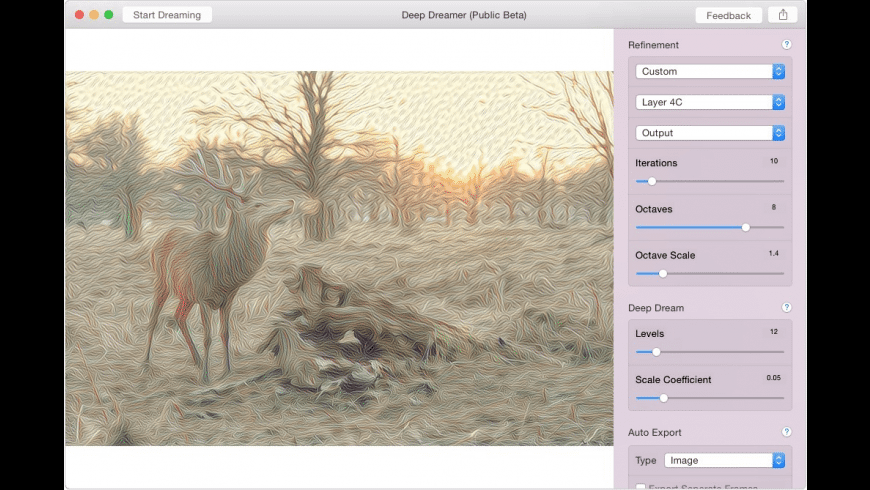This screenshot has width=870, height=490.
Task: Open the Auto Export help question mark
Action: (786, 432)
